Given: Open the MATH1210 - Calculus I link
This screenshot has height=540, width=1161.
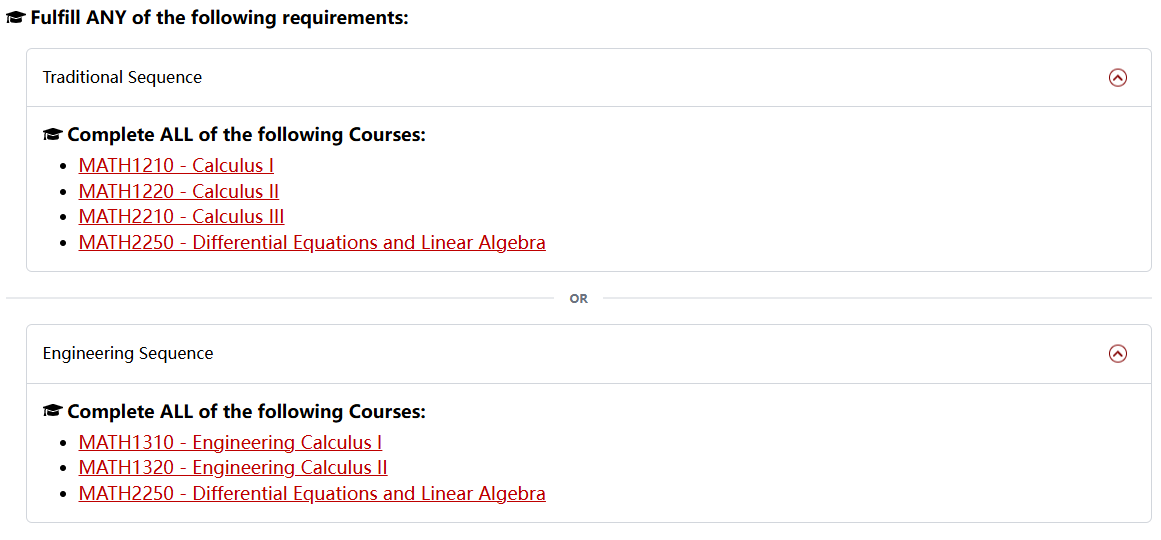Looking at the screenshot, I should [x=176, y=166].
